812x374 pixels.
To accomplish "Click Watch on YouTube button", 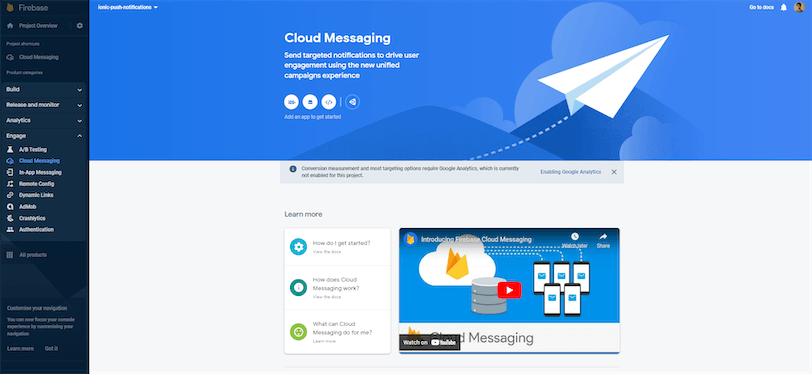I will 429,342.
